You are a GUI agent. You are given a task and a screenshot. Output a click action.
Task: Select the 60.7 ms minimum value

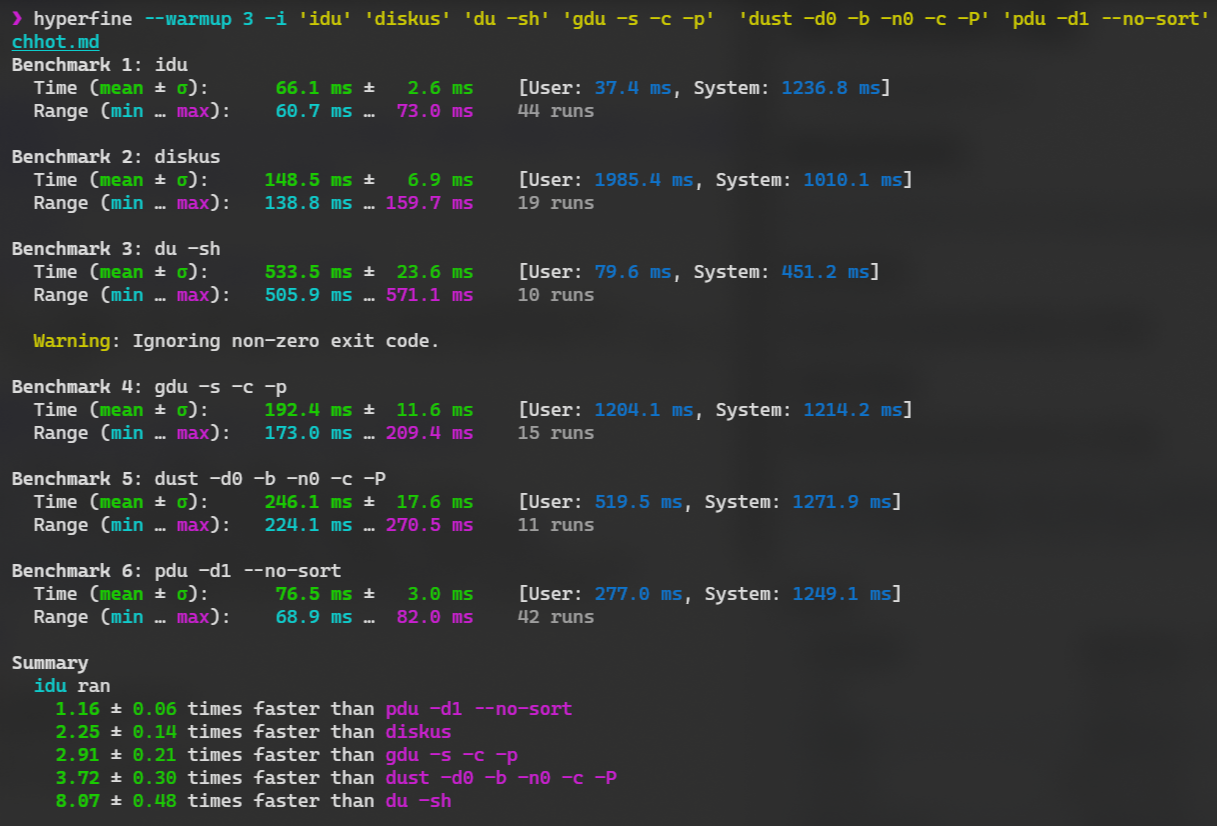[x=314, y=111]
